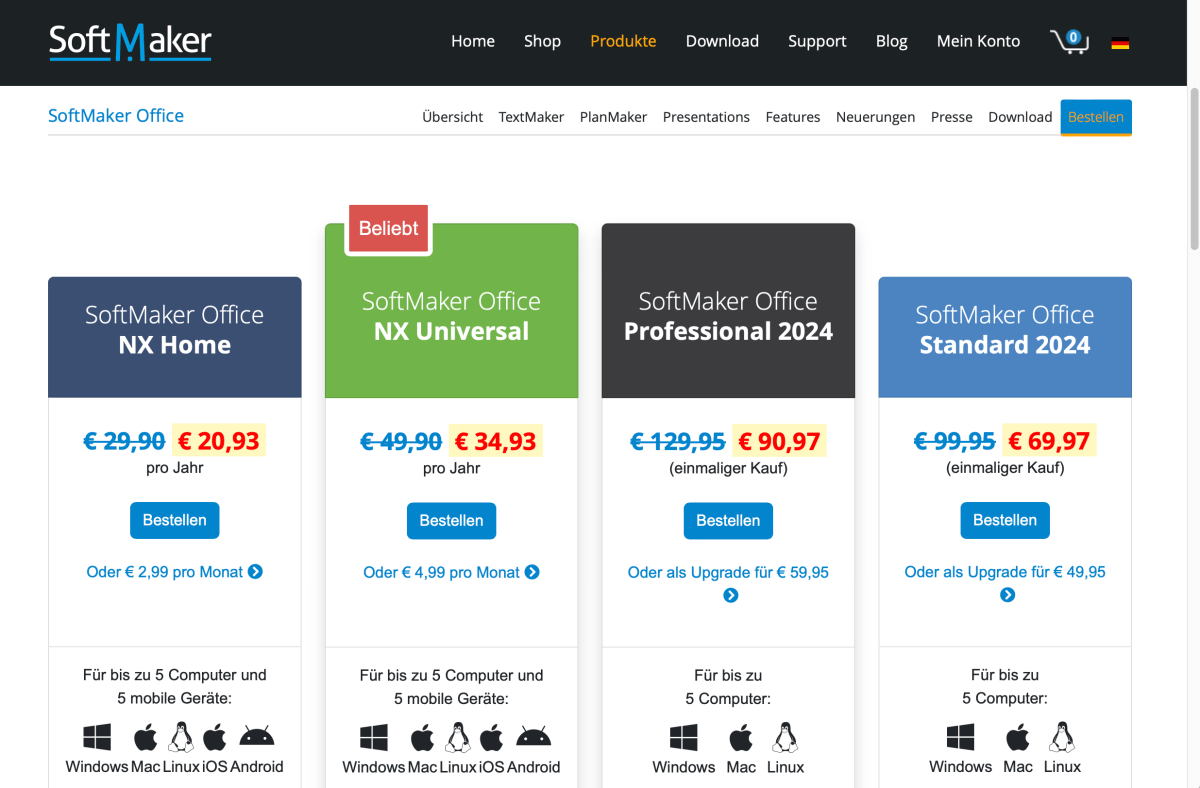
Task: Click the Windows icon under Standard 2024
Action: [961, 739]
